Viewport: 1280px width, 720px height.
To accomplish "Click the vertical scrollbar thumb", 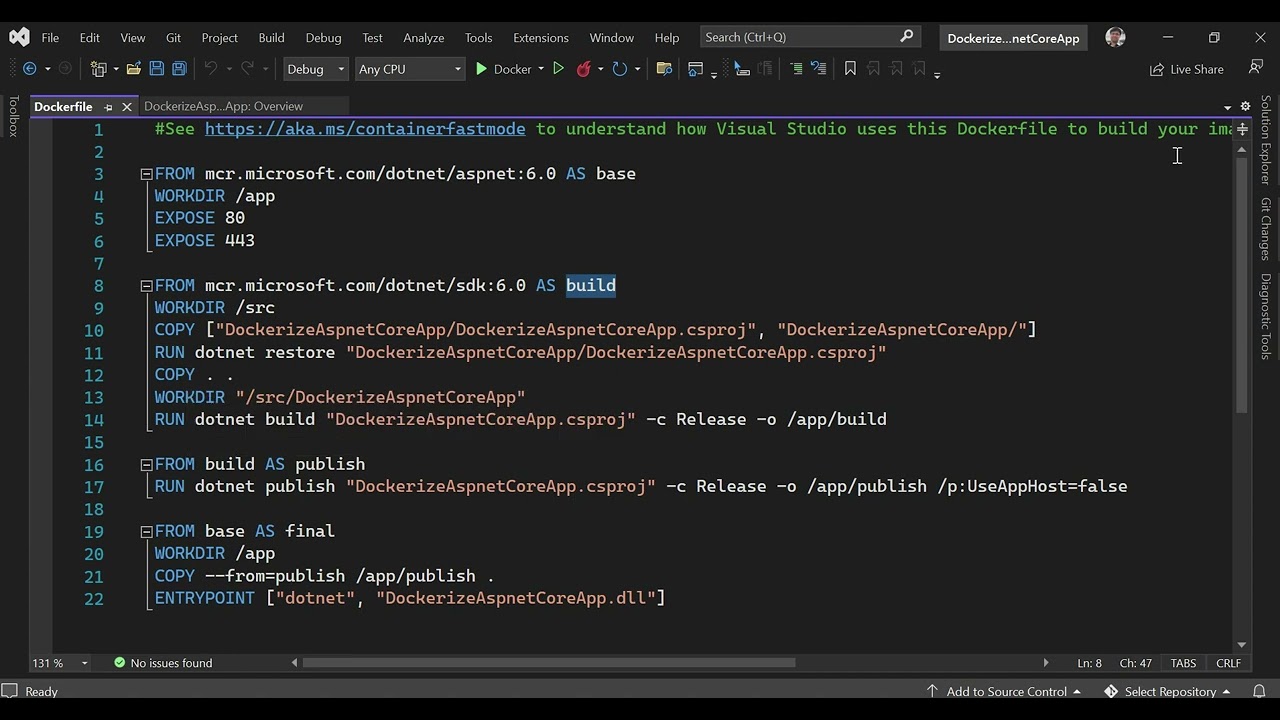I will (1242, 285).
